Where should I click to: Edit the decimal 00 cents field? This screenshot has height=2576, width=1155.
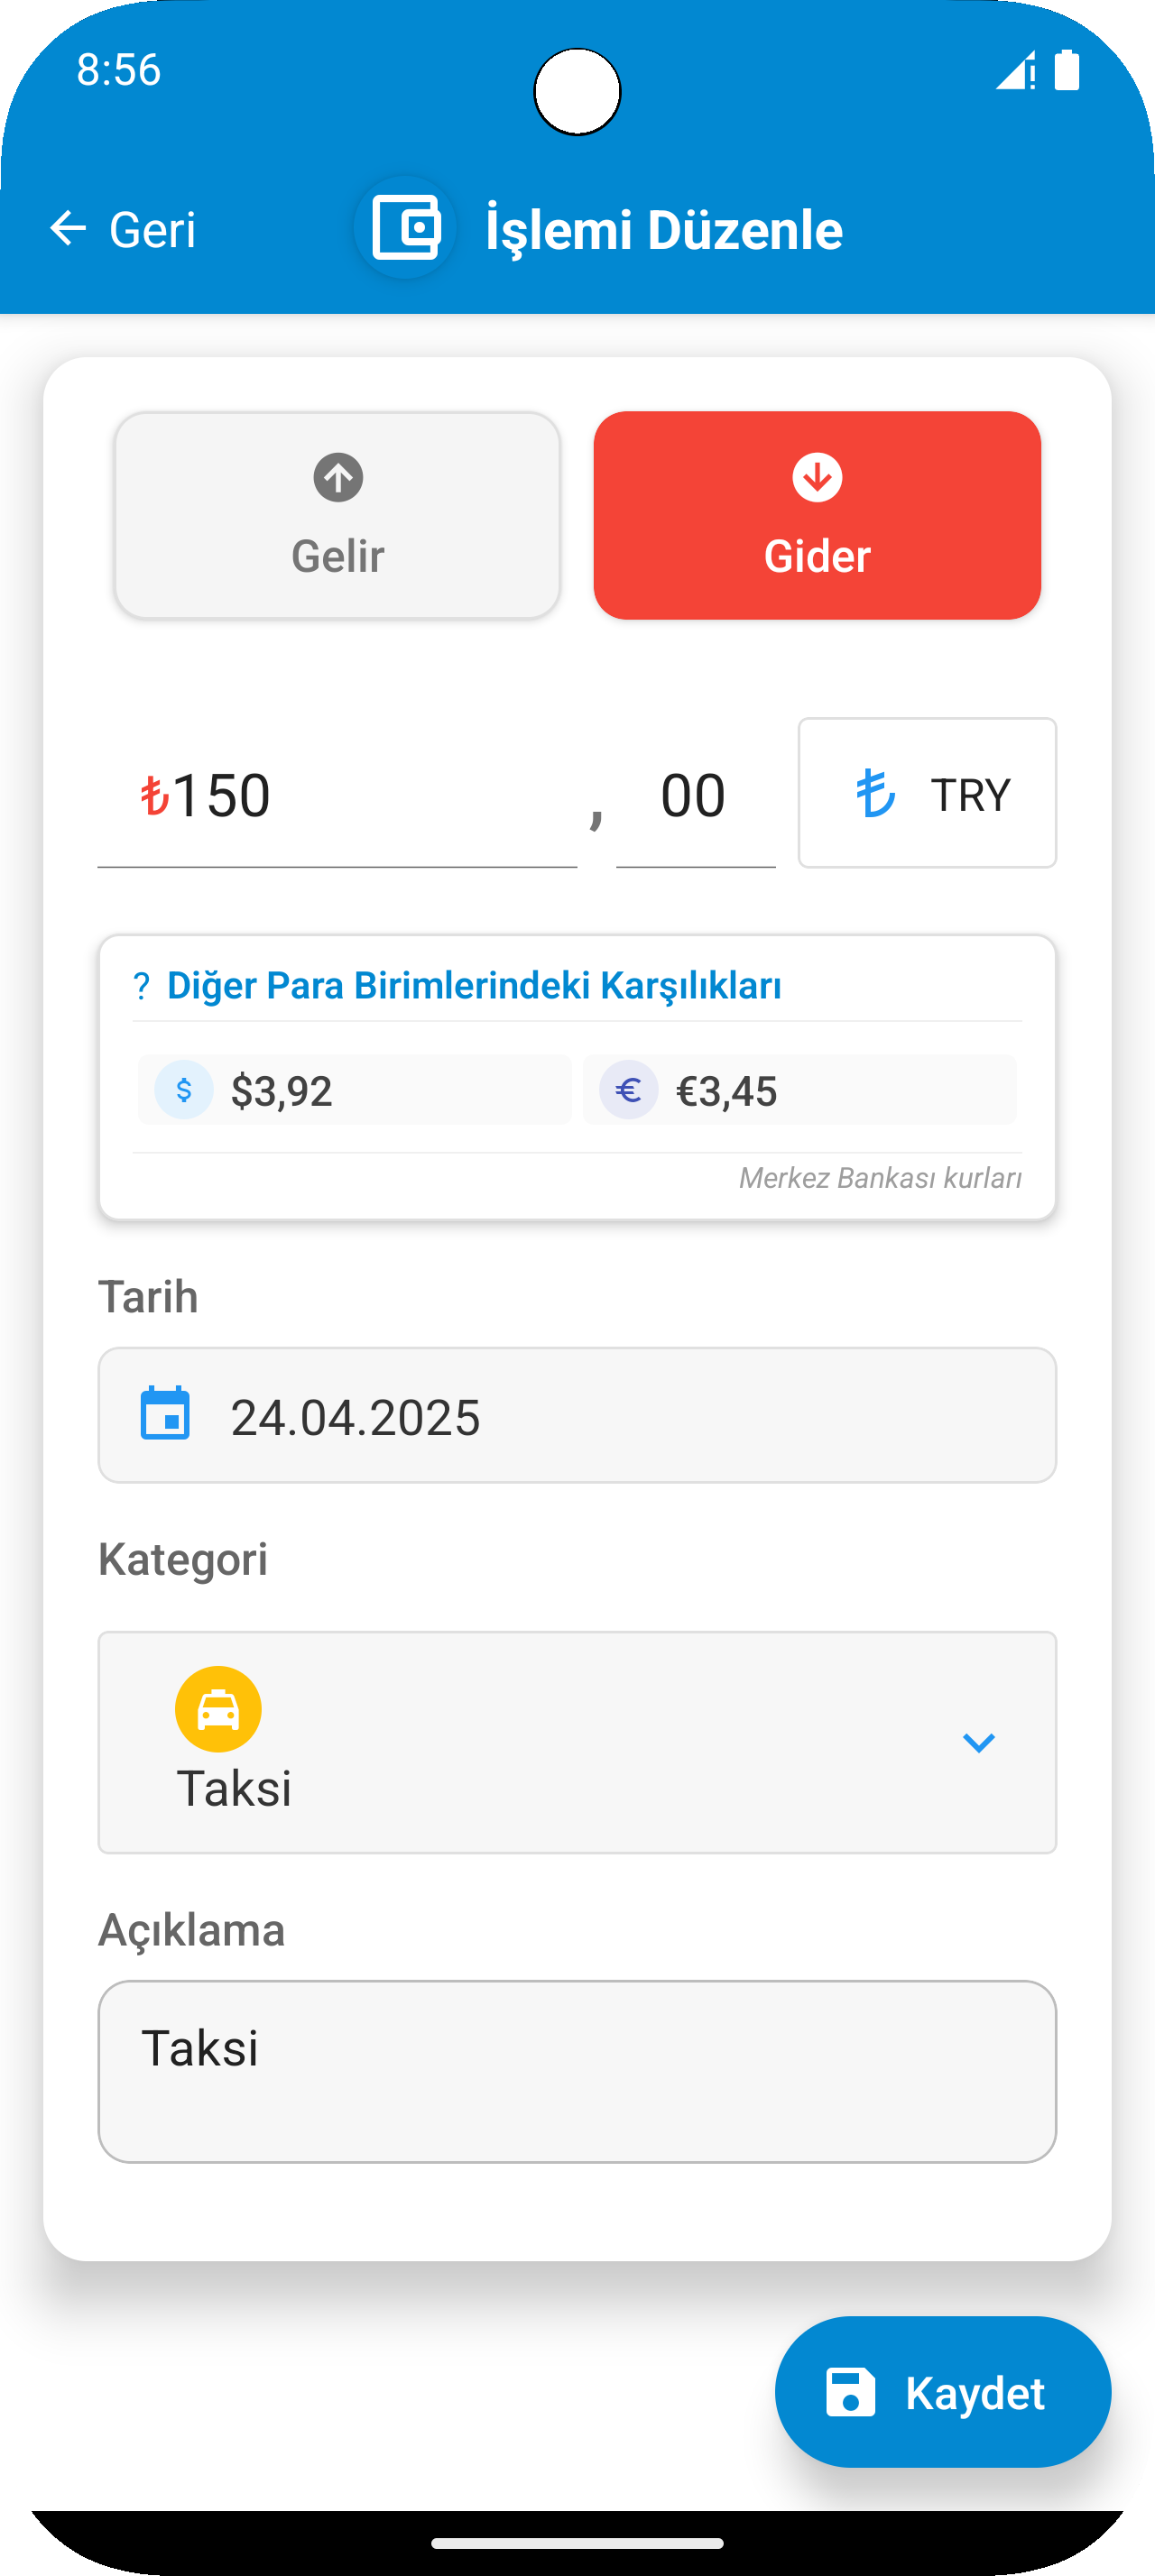pyautogui.click(x=694, y=796)
